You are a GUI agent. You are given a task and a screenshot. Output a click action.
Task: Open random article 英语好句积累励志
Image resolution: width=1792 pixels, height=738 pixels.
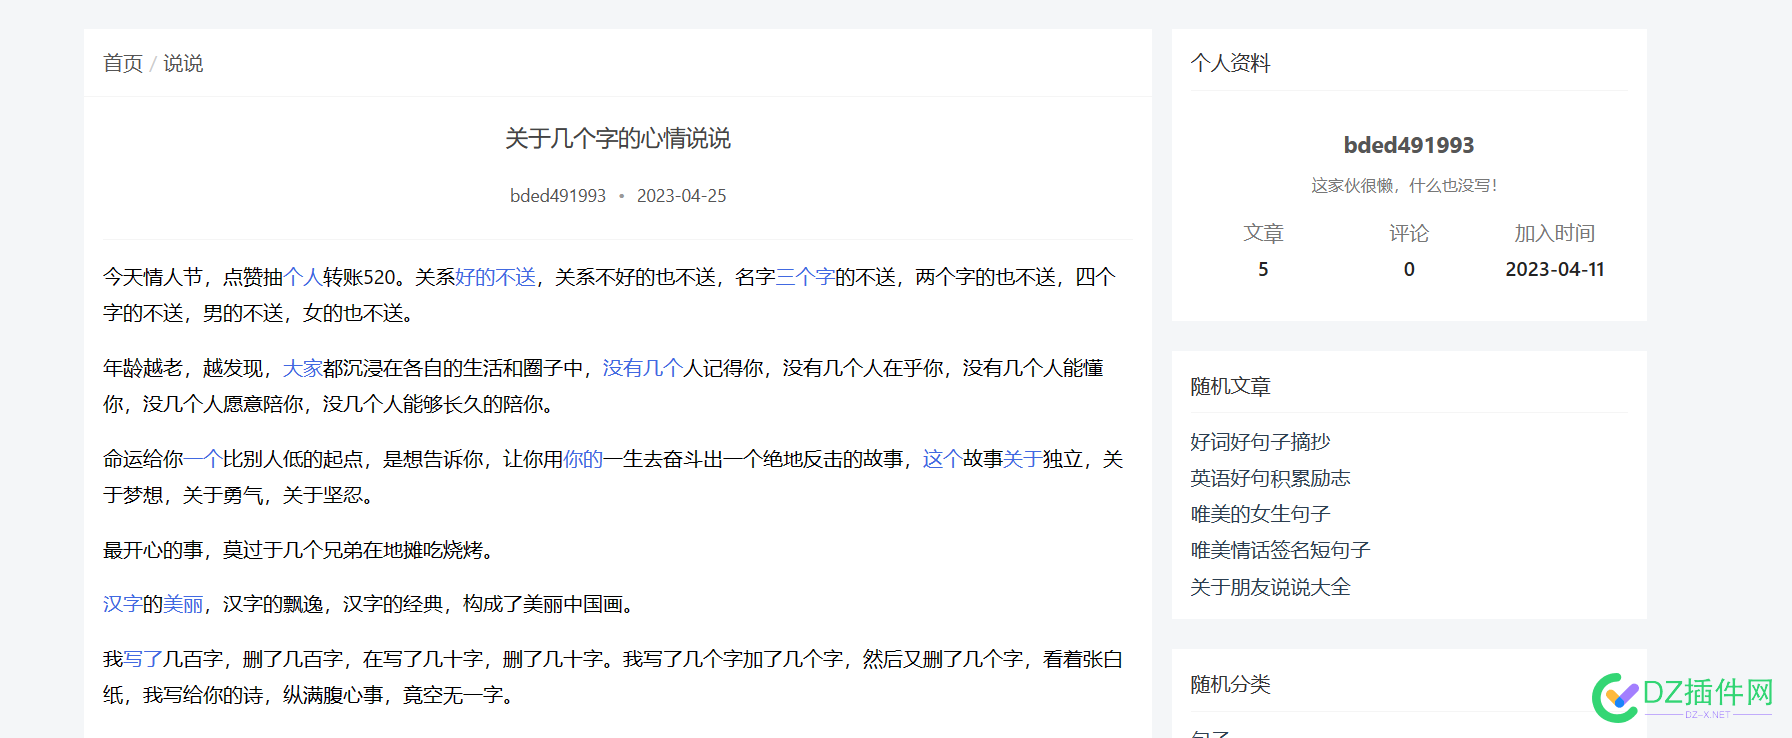pyautogui.click(x=1270, y=478)
